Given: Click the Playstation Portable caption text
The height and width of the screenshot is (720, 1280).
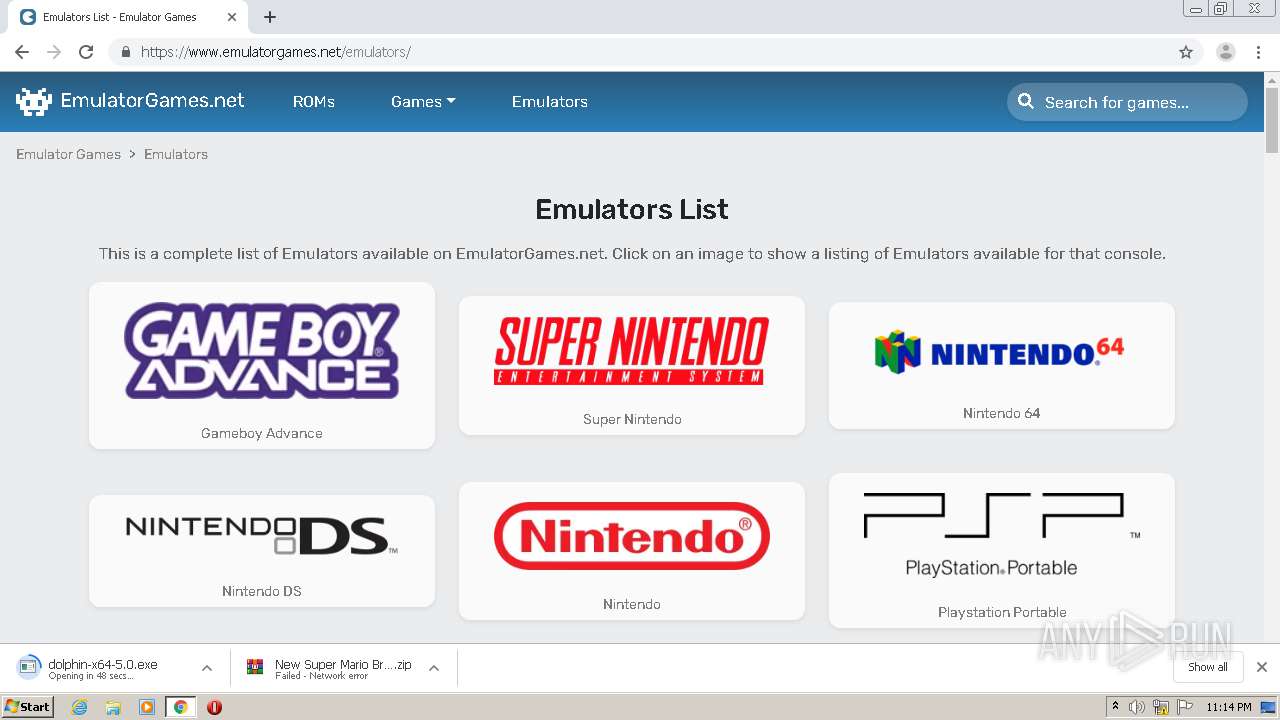Looking at the screenshot, I should [x=1002, y=612].
